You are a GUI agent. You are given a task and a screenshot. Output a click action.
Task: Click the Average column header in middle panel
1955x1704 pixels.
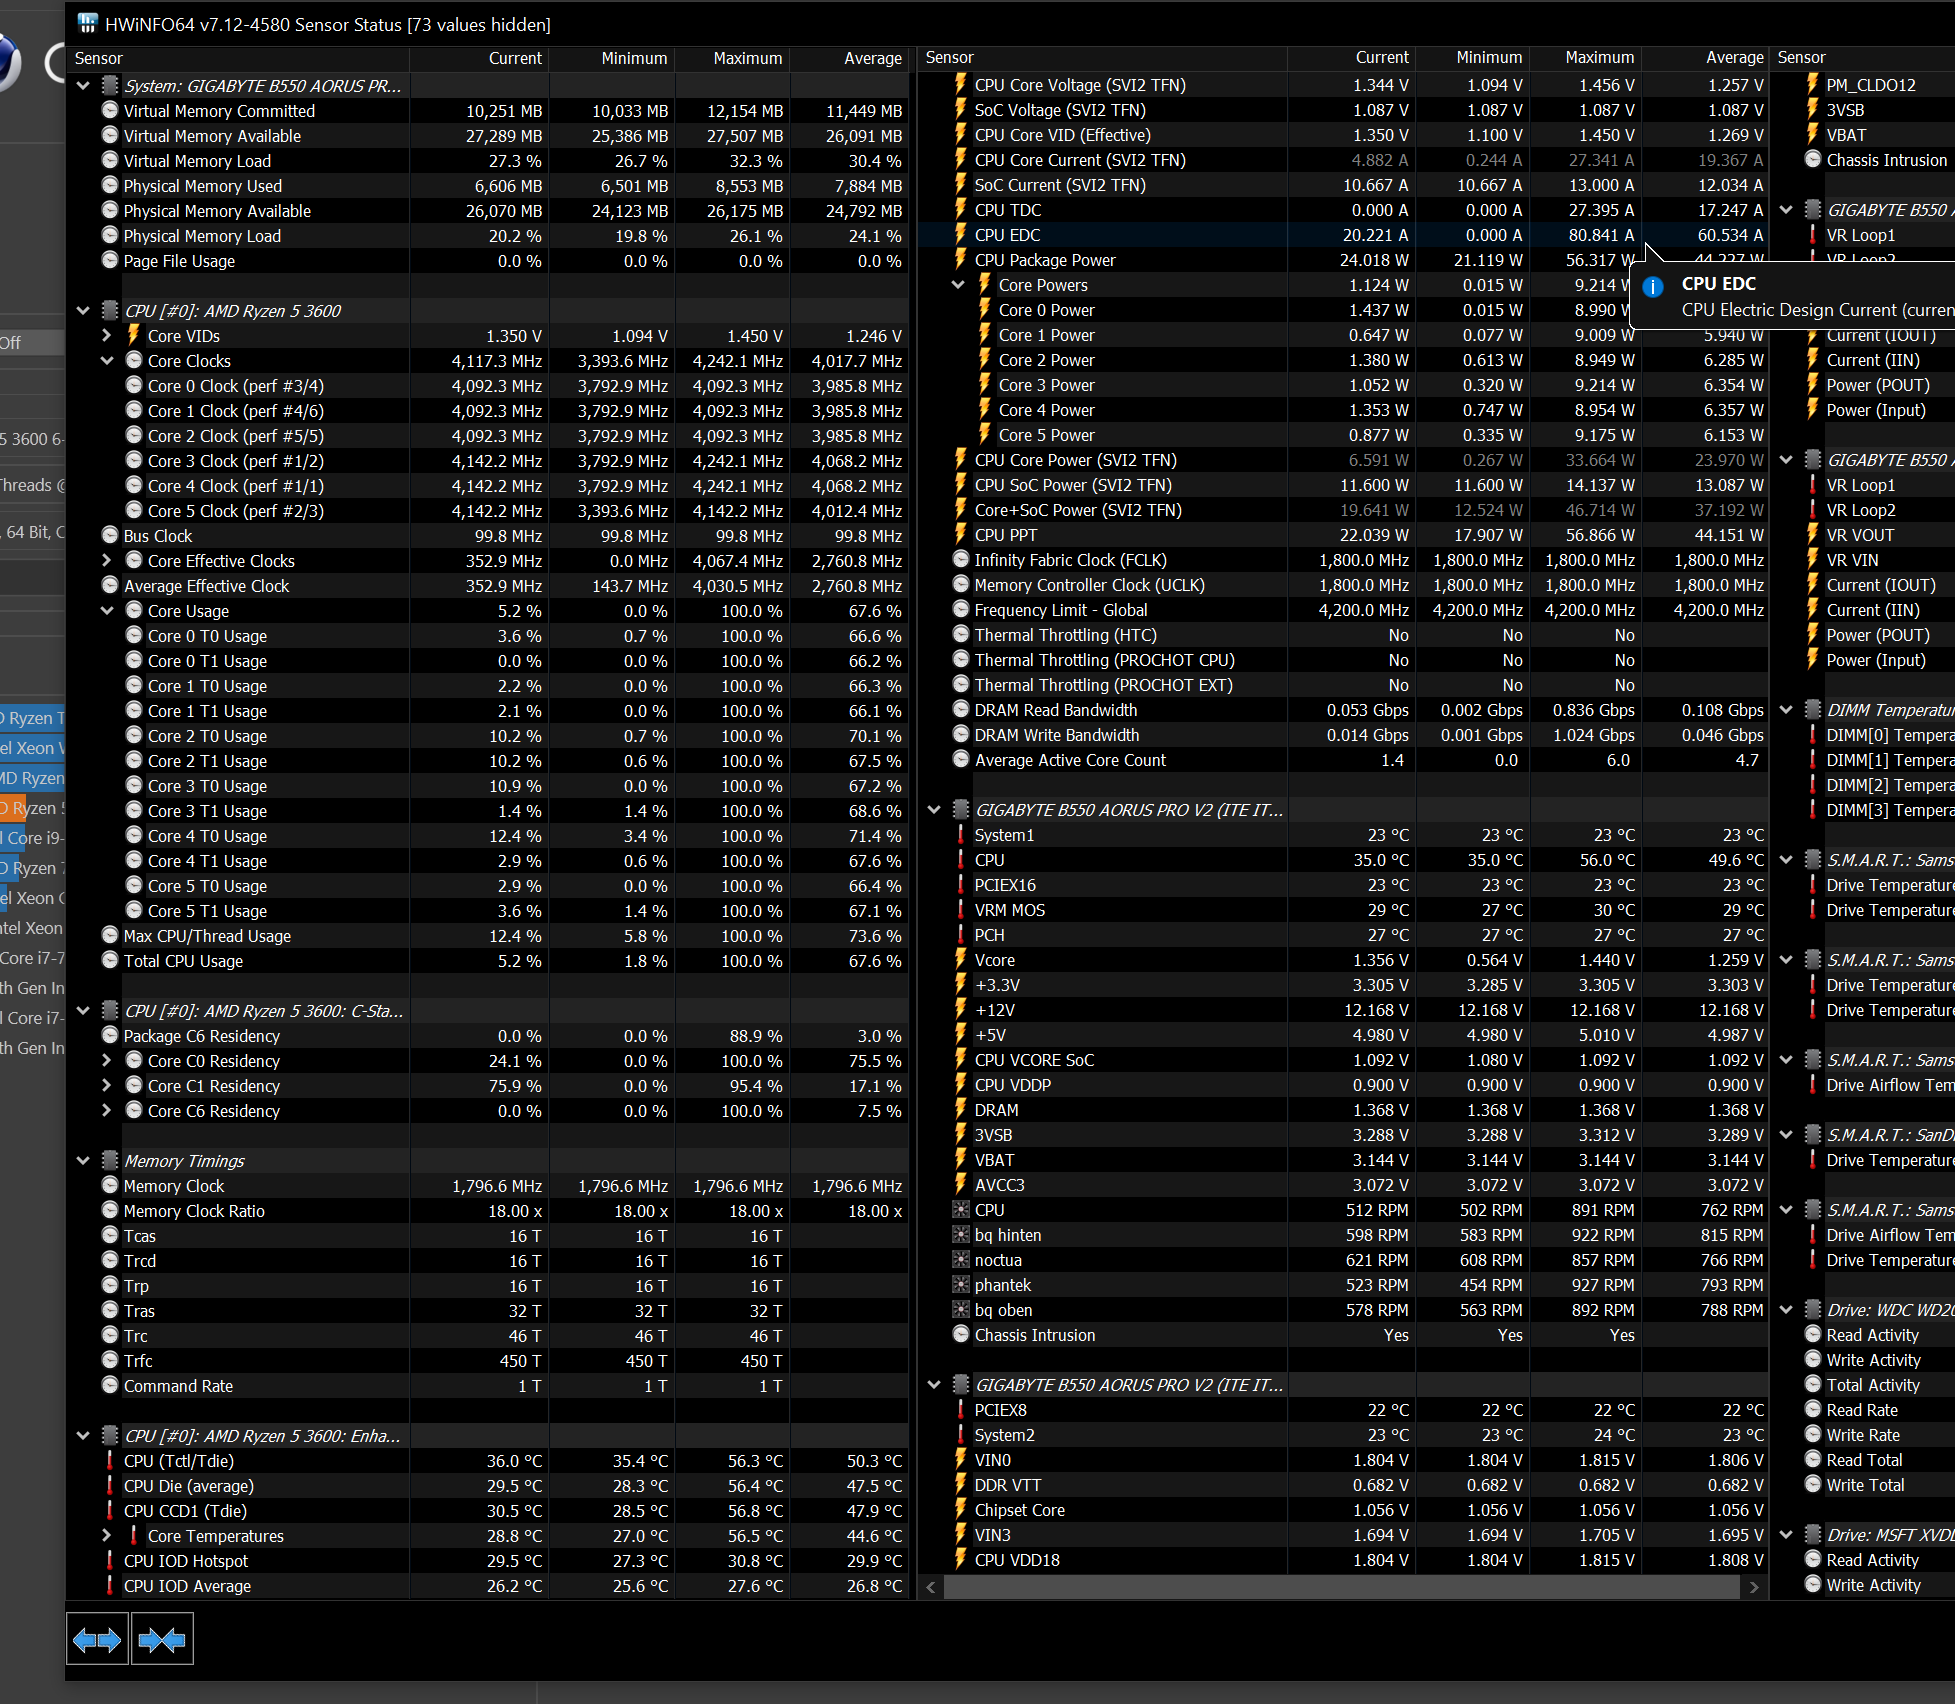pos(1734,58)
